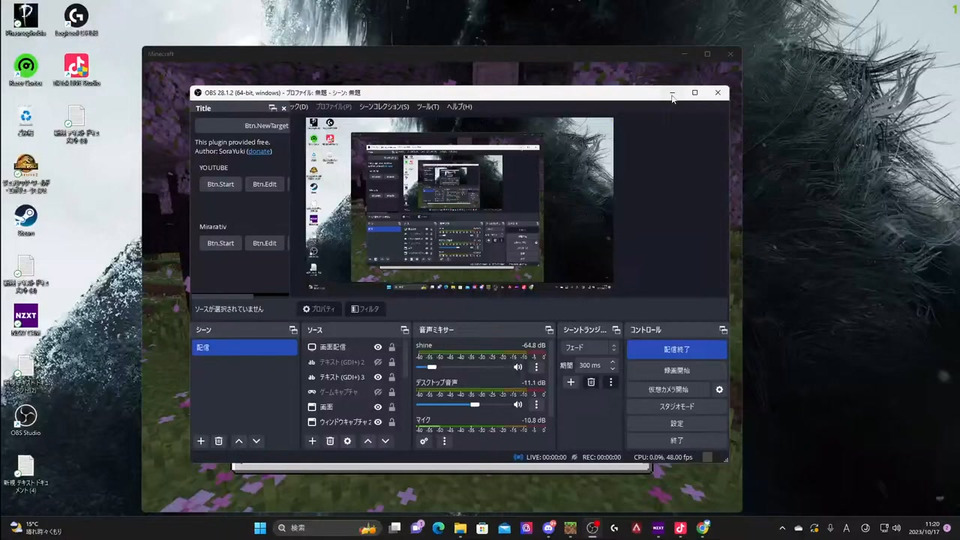Image resolution: width=960 pixels, height=540 pixels.
Task: Open the シーンコレクション(S) menu
Action: click(x=384, y=107)
